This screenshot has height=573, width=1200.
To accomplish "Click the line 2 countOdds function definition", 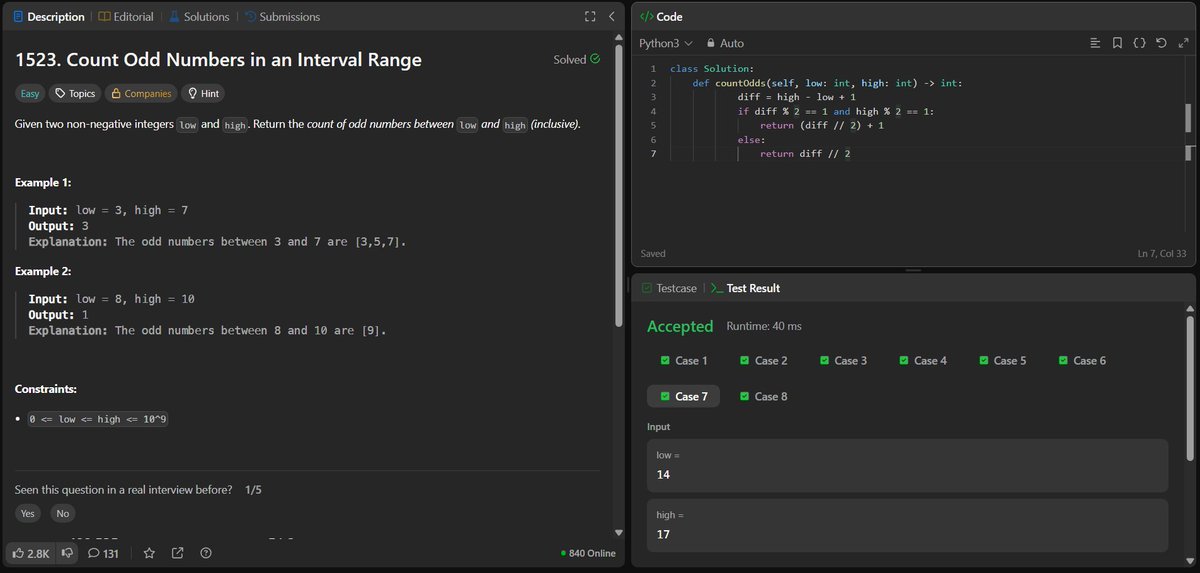I will 827,83.
